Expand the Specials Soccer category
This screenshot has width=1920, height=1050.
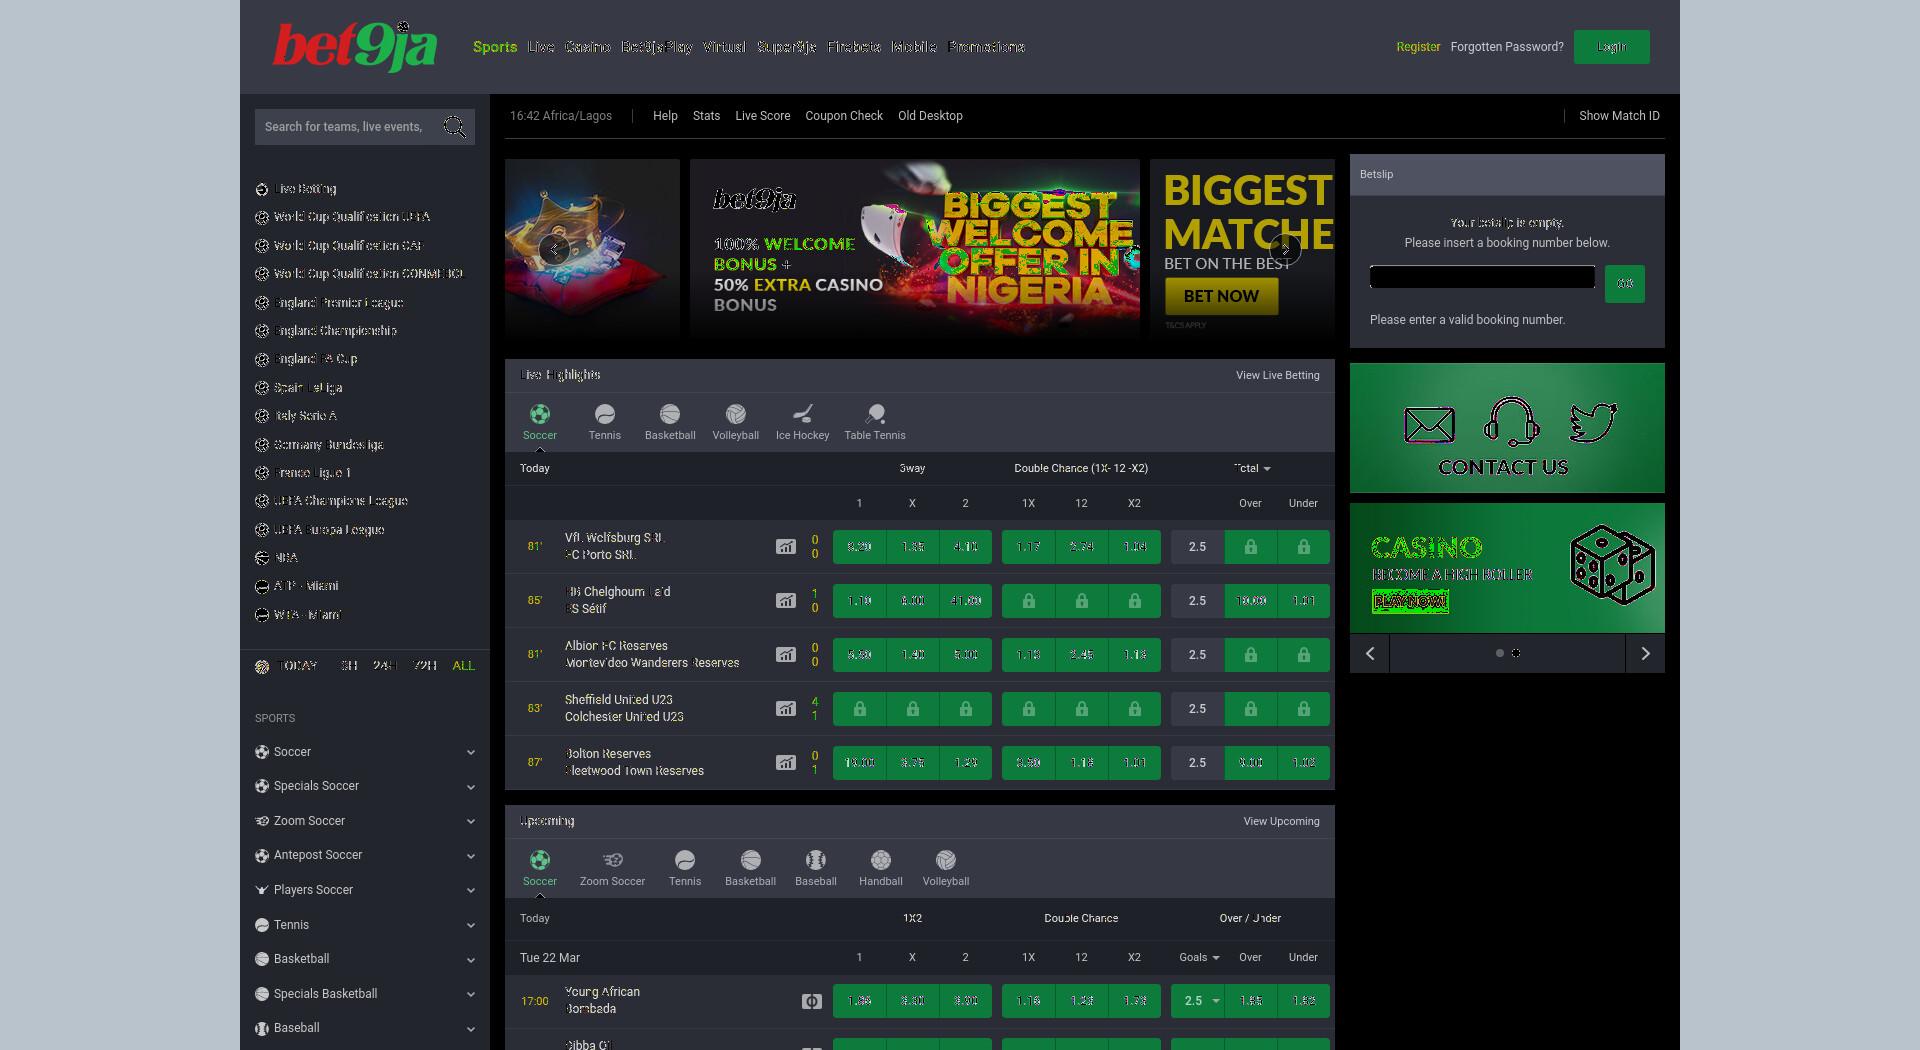pos(365,786)
